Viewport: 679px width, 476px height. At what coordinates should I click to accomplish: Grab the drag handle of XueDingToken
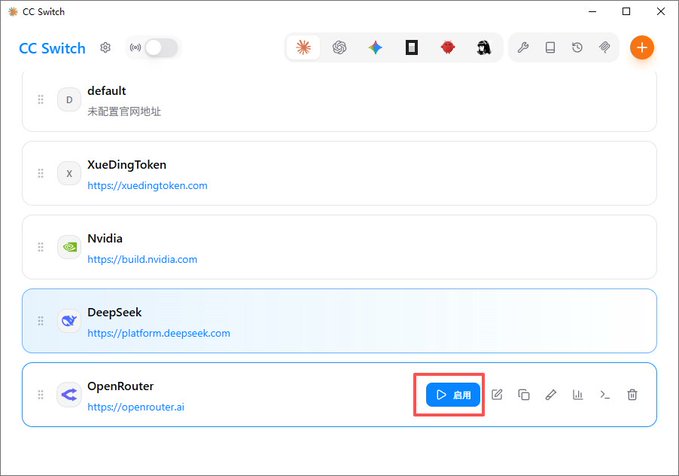click(41, 173)
